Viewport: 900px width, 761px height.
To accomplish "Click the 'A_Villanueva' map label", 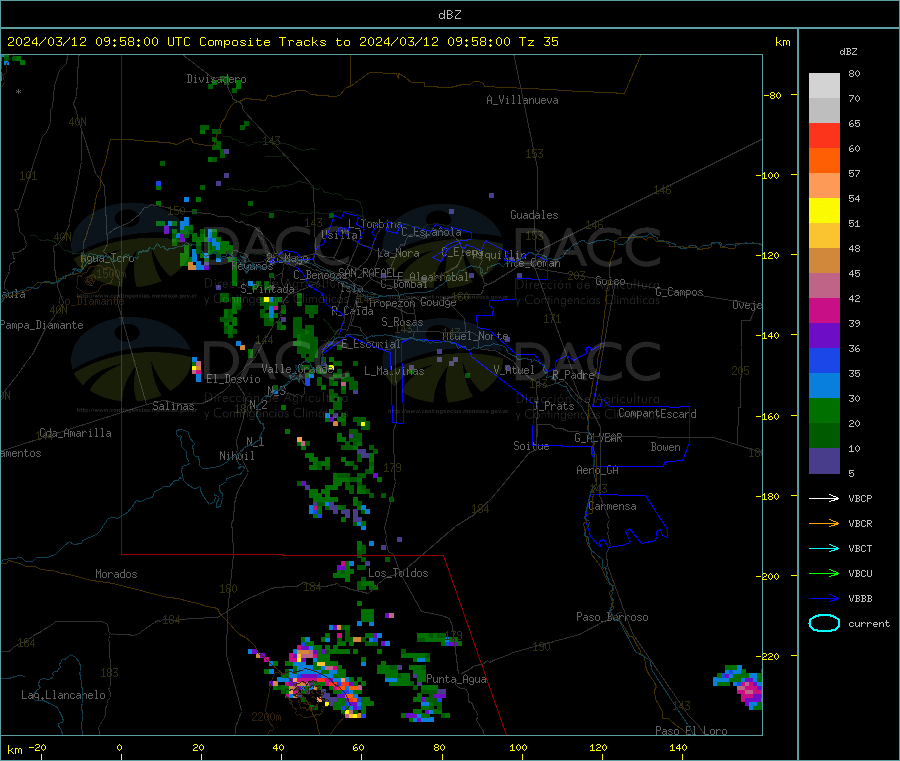I will click(x=522, y=100).
